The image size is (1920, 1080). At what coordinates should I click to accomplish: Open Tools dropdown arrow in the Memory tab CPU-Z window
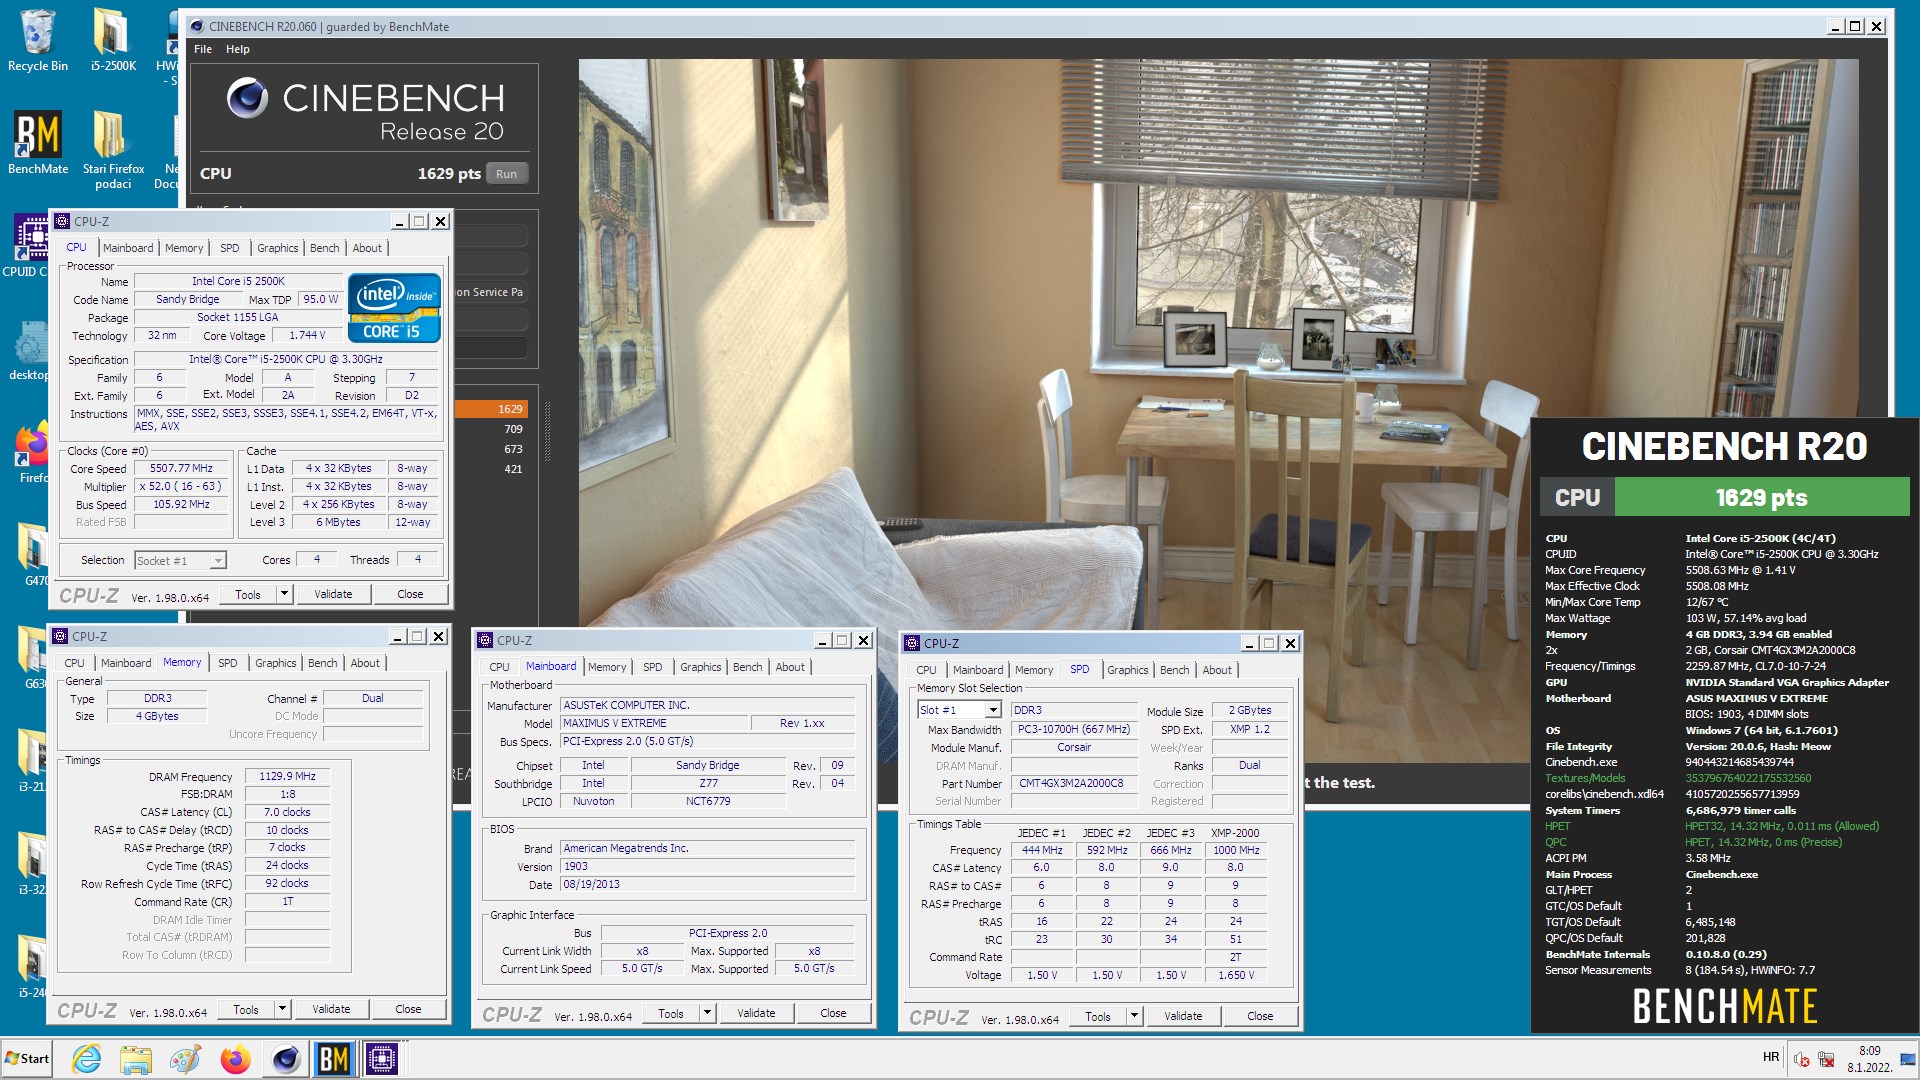[282, 1009]
